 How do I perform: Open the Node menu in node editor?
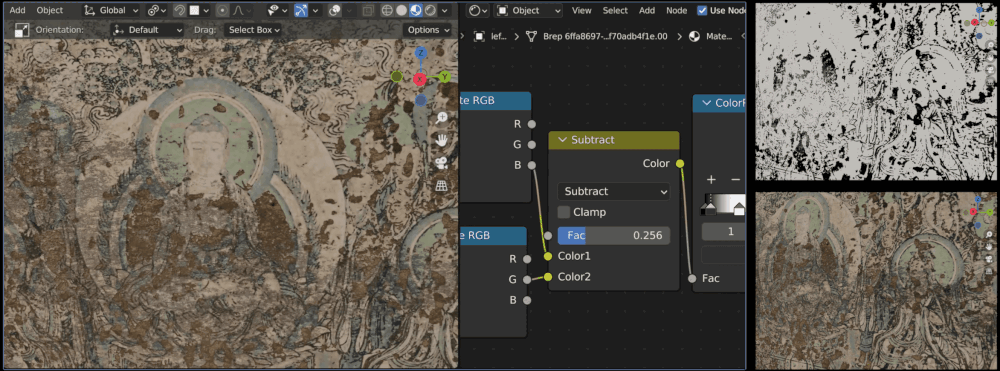point(677,10)
